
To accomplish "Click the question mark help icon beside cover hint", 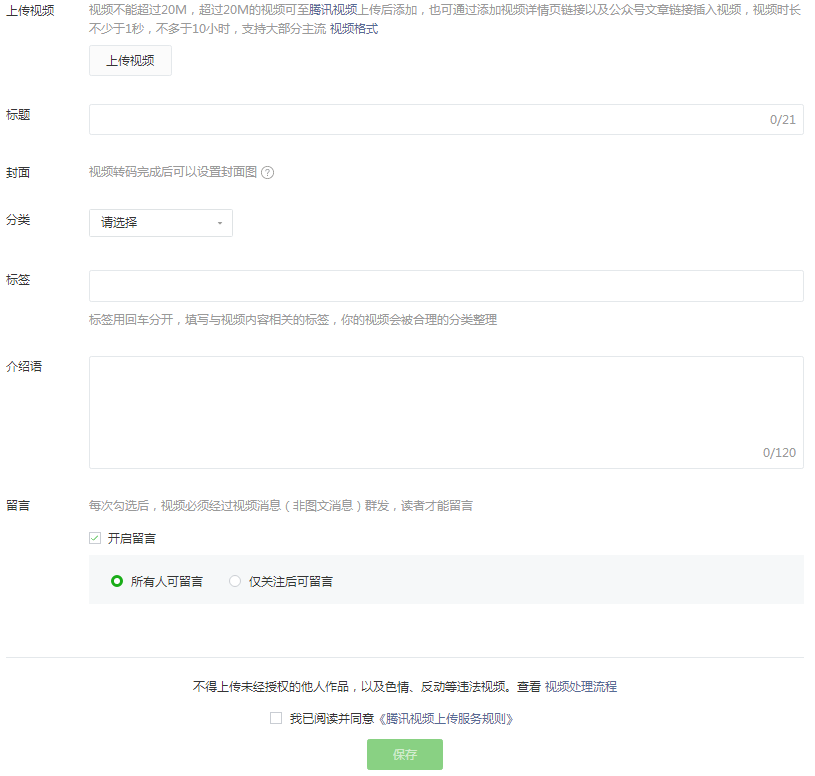I will 267,172.
